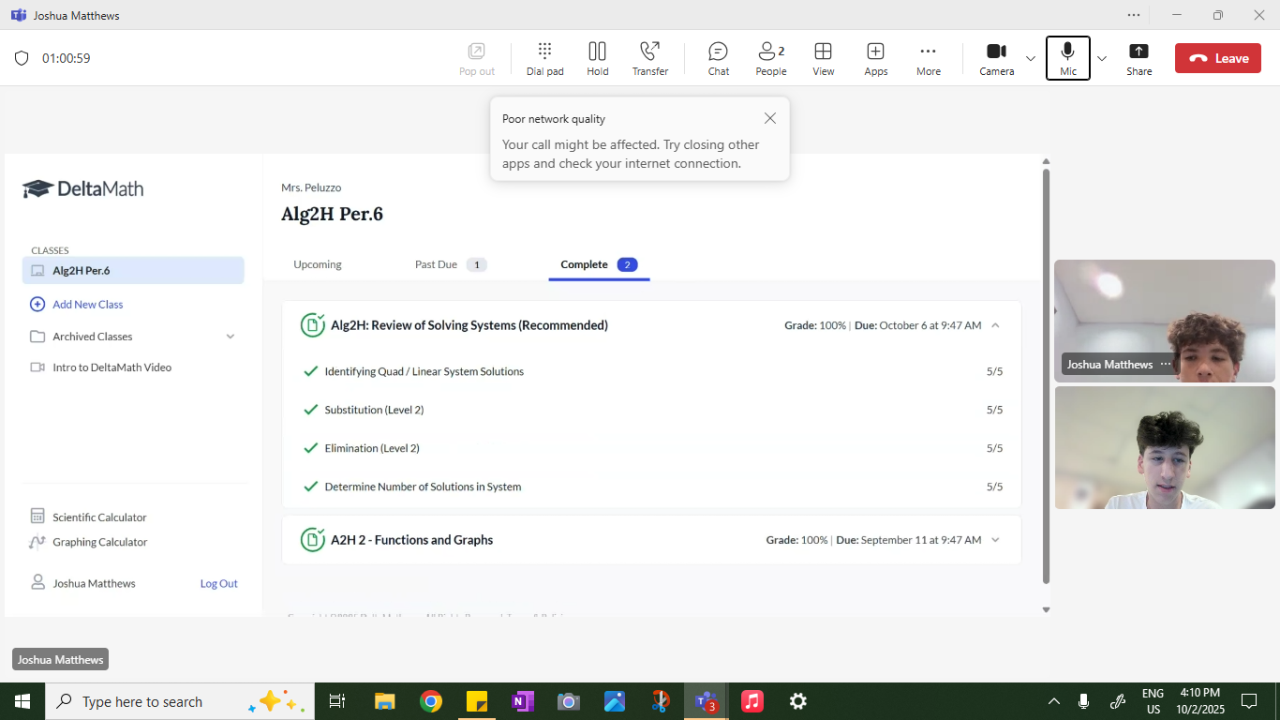
Task: Open Substitution (Level 2) skill
Action: click(374, 410)
